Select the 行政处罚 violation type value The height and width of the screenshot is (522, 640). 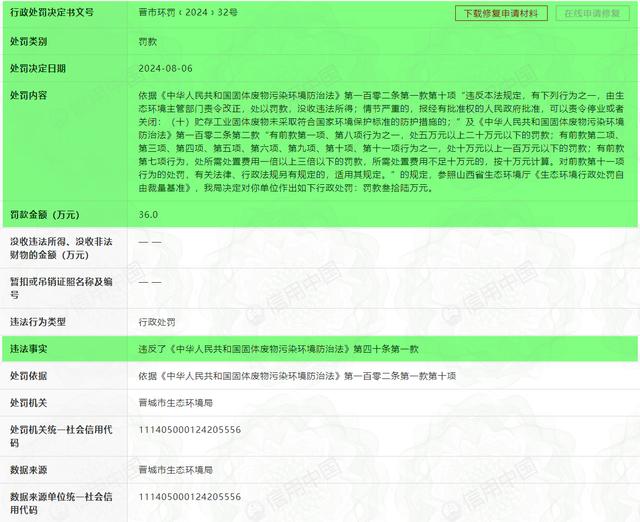[x=157, y=322]
